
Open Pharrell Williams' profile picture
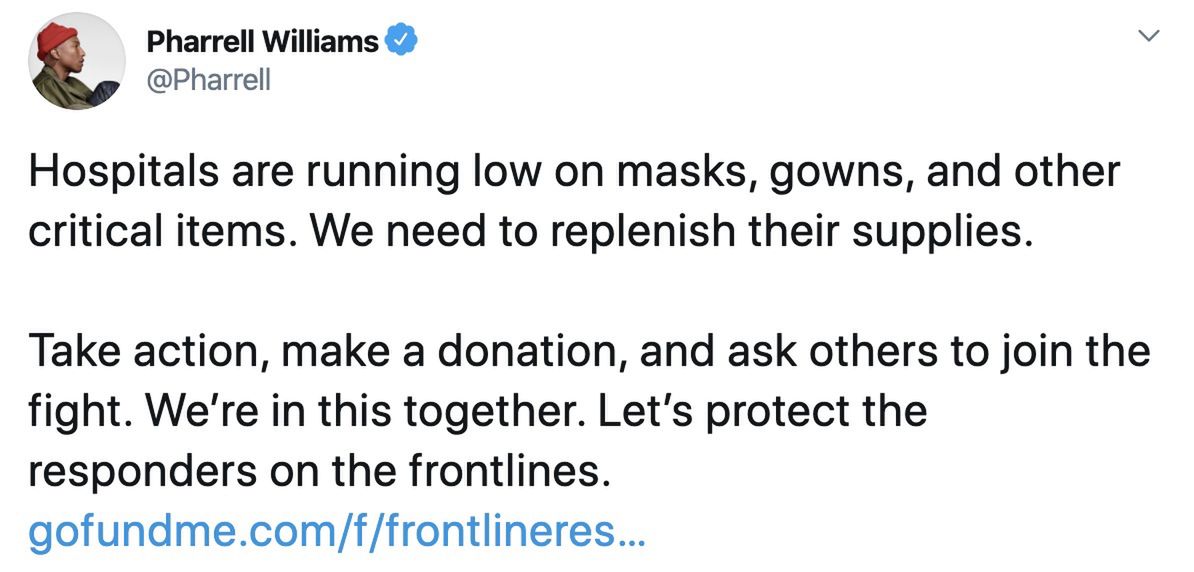pyautogui.click(x=77, y=61)
